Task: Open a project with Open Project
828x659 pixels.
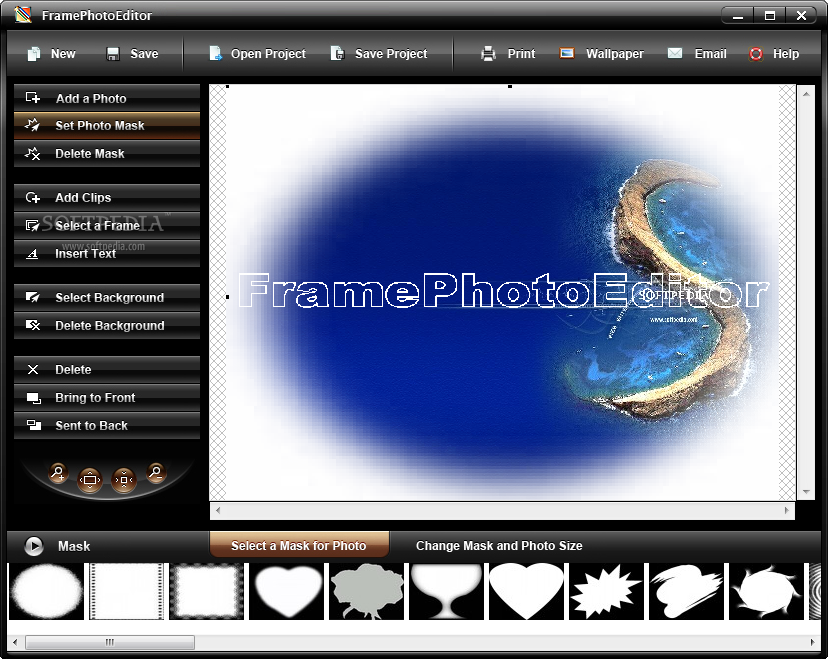Action: [x=257, y=54]
